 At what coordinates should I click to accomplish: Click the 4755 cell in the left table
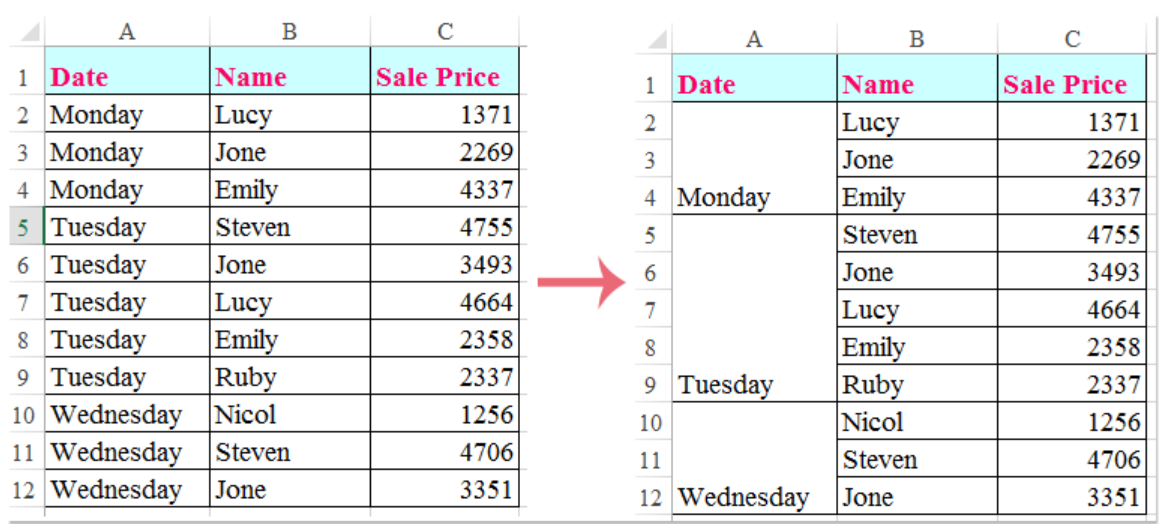pyautogui.click(x=445, y=228)
